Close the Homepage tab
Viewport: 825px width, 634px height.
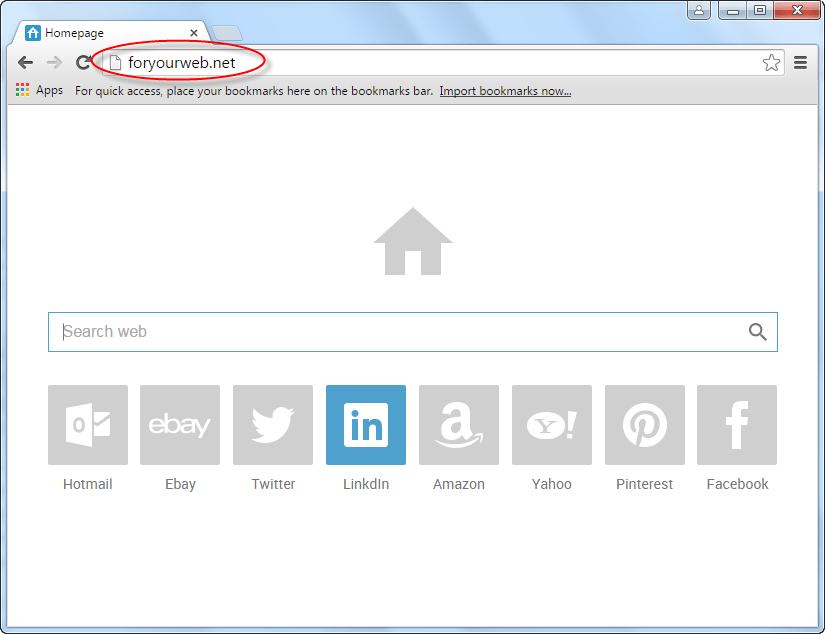pos(194,33)
